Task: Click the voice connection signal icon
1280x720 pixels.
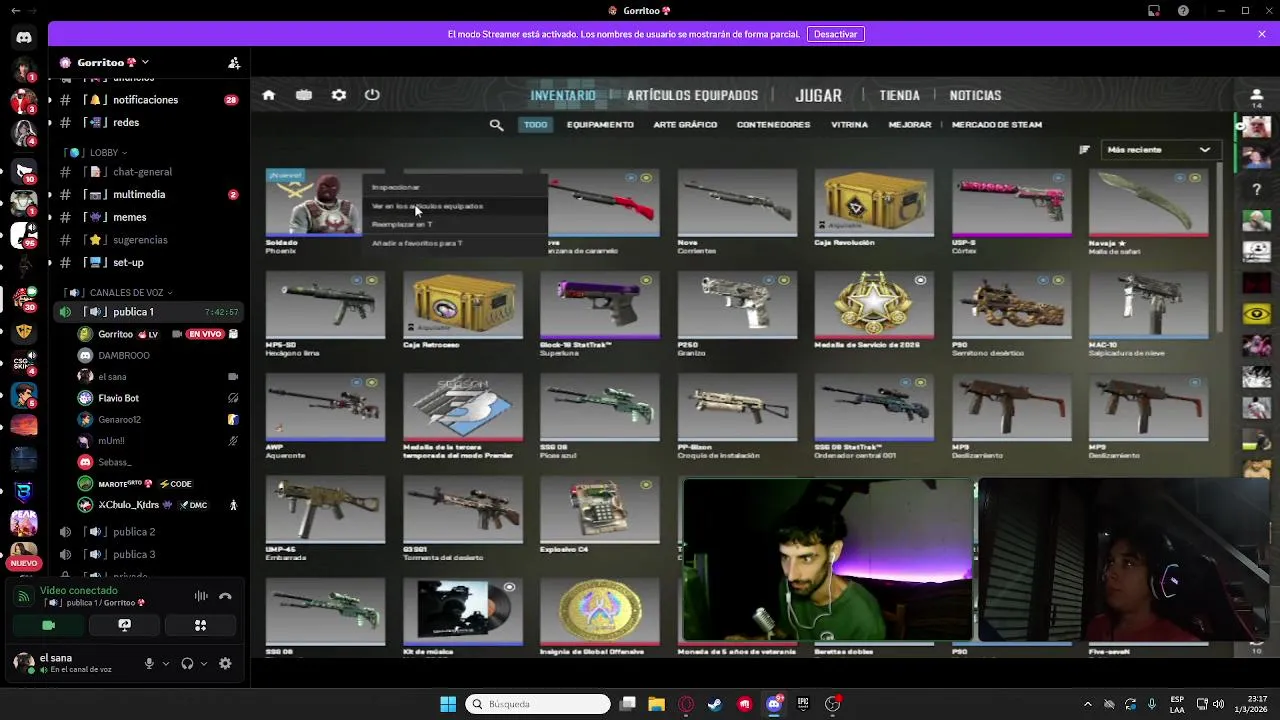Action: click(x=23, y=596)
